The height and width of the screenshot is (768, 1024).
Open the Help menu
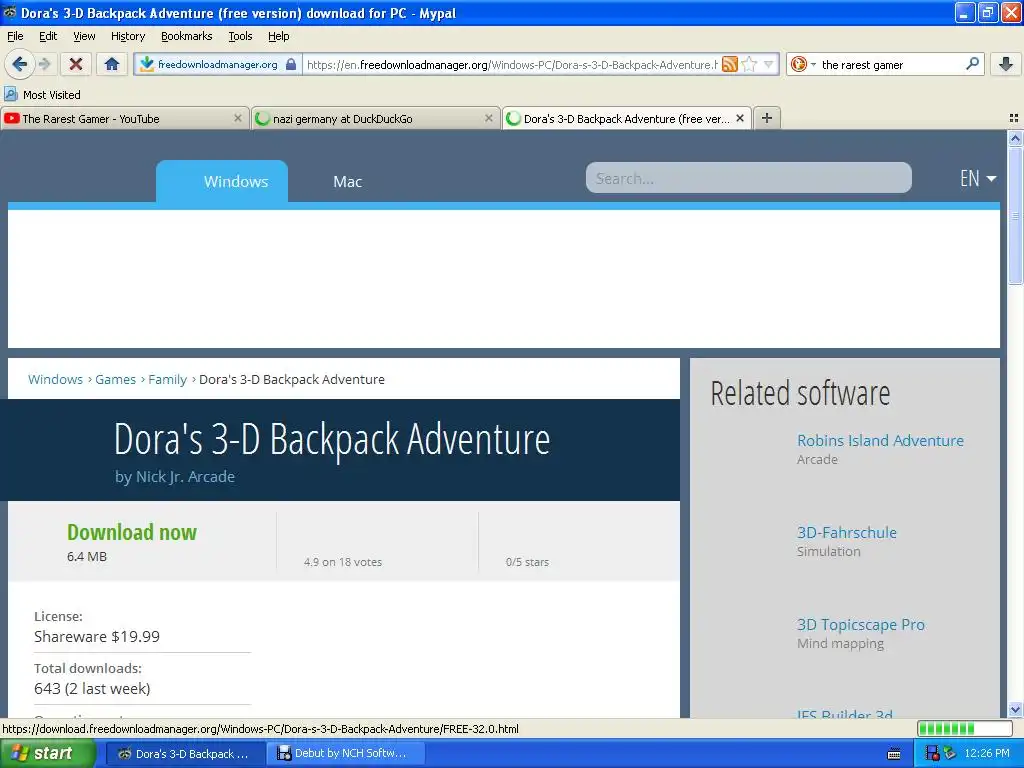tap(278, 36)
